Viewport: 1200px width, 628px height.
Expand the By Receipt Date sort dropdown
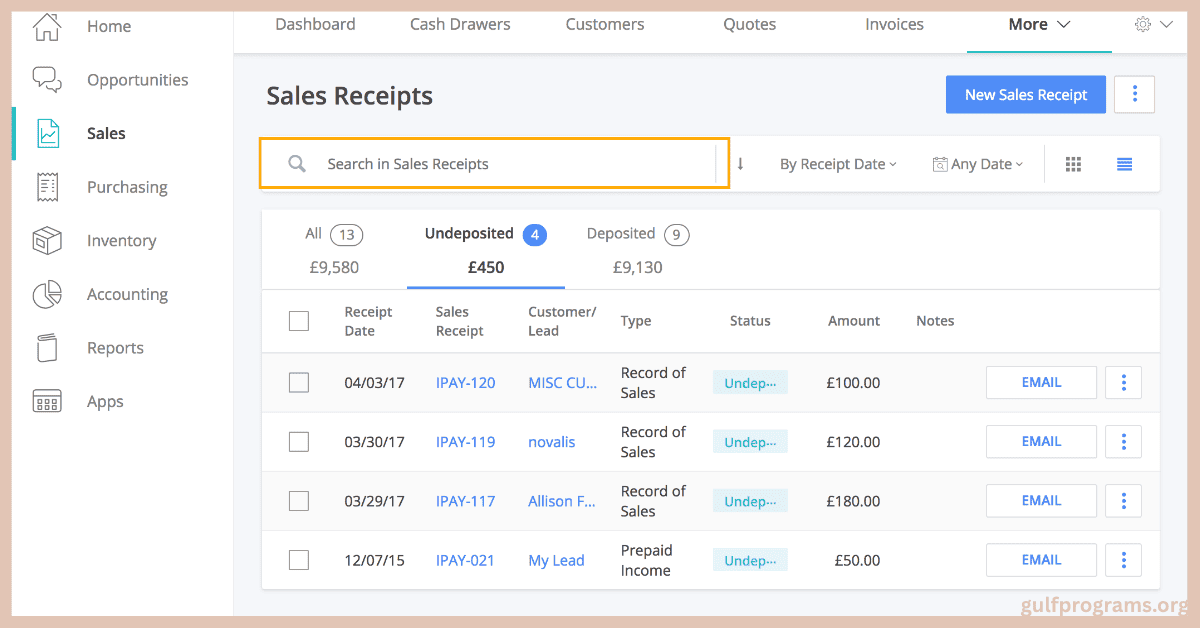838,164
